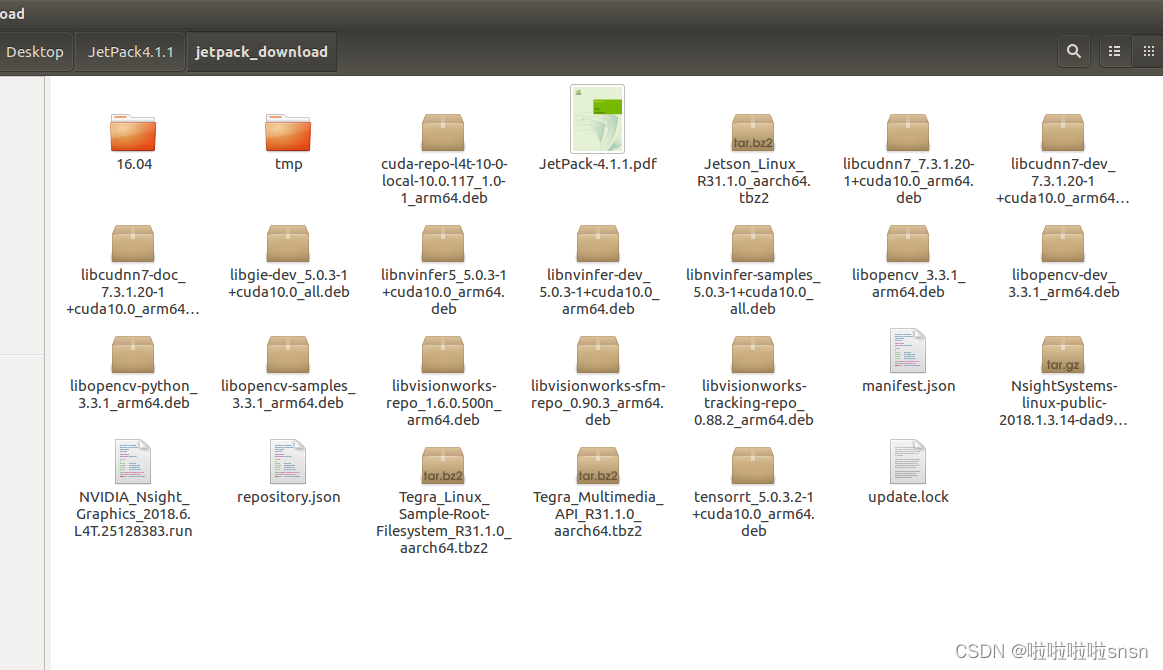This screenshot has height=670, width=1163.
Task: Select the libnvinfer5_5.0.3-1 package icon
Action: pos(443,244)
